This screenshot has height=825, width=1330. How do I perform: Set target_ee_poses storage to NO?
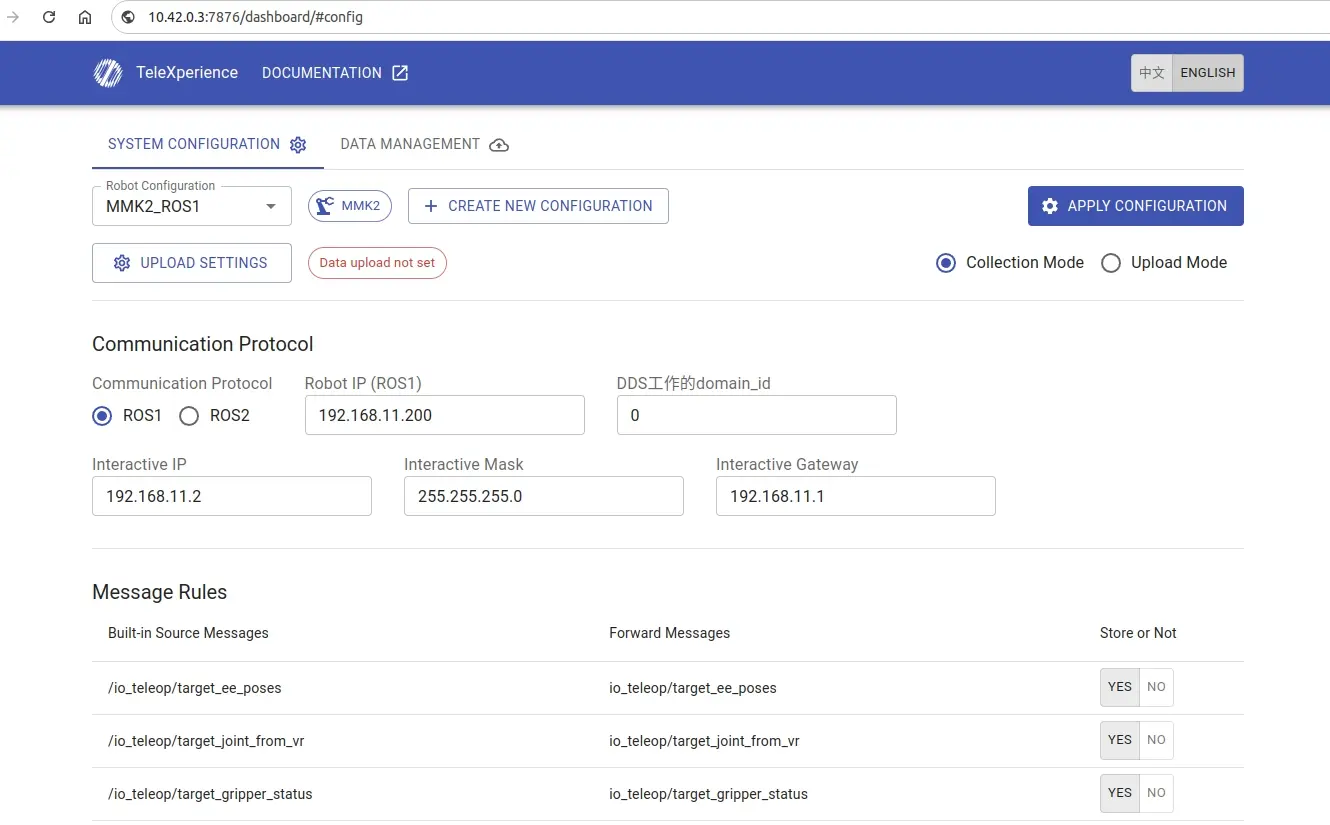(x=1156, y=687)
